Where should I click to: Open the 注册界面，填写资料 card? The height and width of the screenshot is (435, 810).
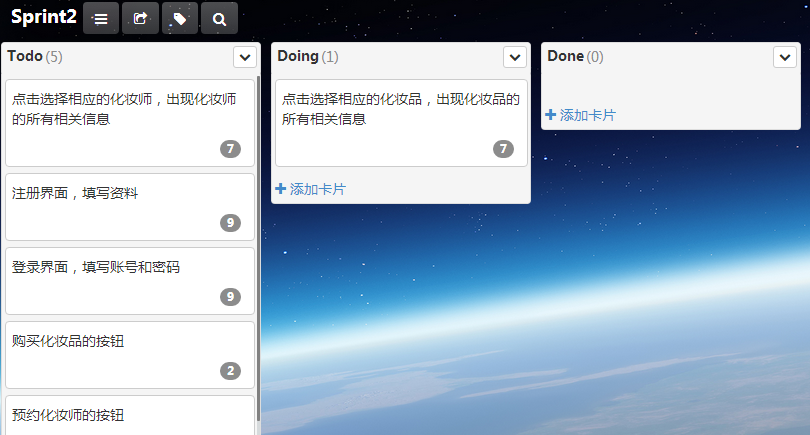[130, 207]
